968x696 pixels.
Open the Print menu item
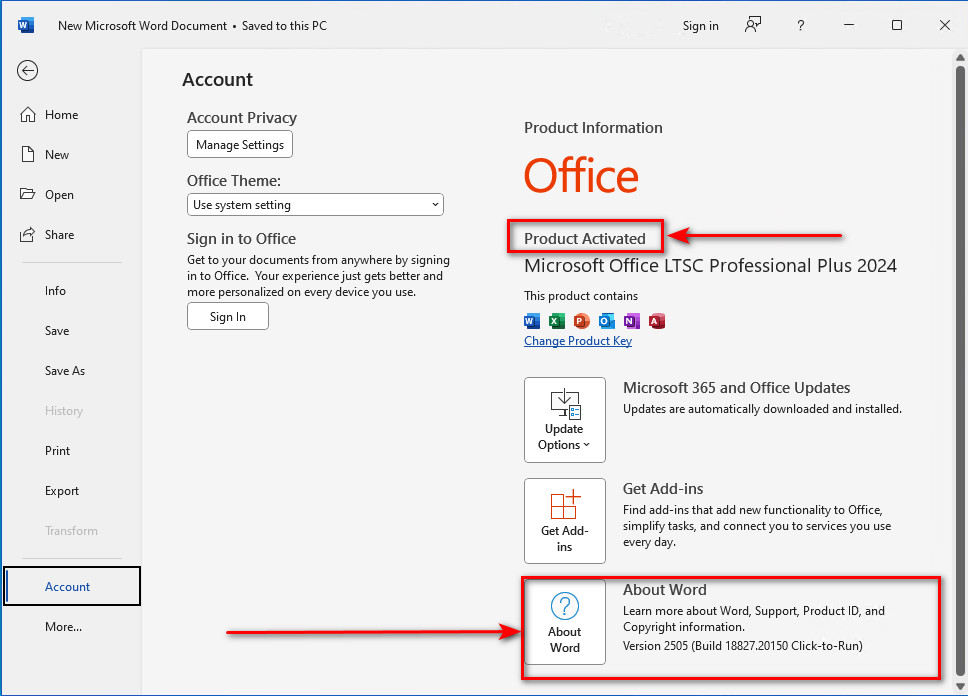(57, 451)
